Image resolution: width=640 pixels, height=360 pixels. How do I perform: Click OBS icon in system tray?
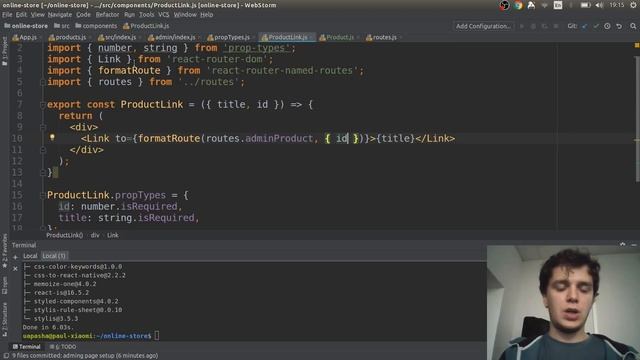pyautogui.click(x=504, y=5)
